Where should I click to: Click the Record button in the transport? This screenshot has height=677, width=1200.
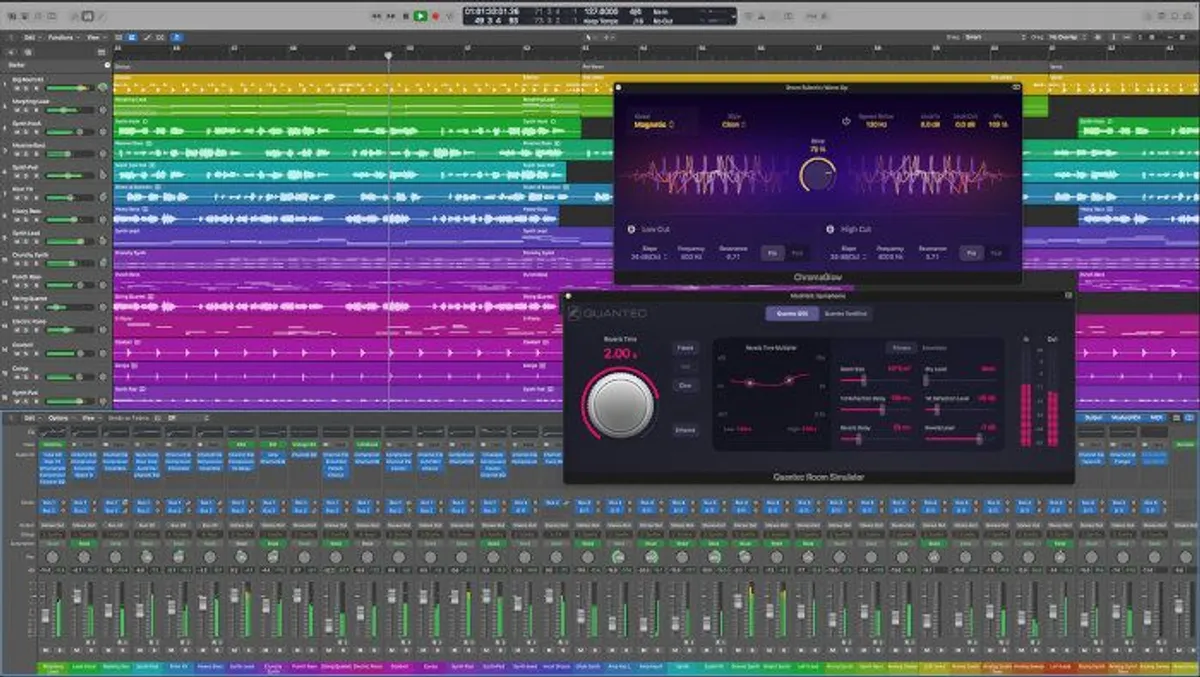[435, 16]
